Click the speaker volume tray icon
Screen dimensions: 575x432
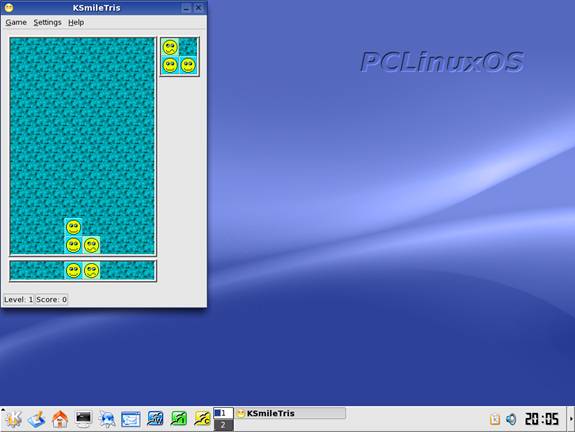pos(511,419)
